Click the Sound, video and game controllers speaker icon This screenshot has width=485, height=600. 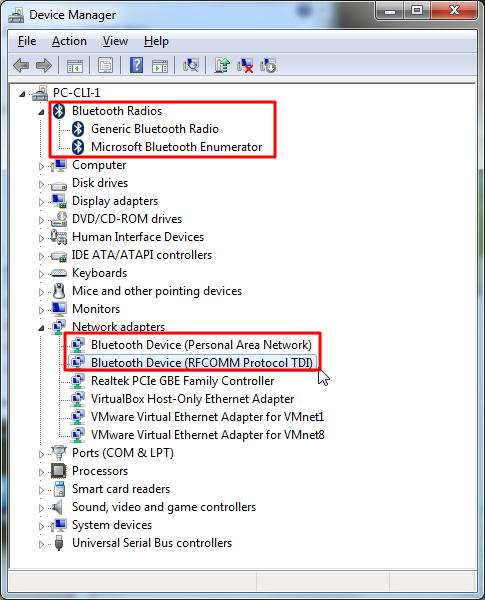57,507
